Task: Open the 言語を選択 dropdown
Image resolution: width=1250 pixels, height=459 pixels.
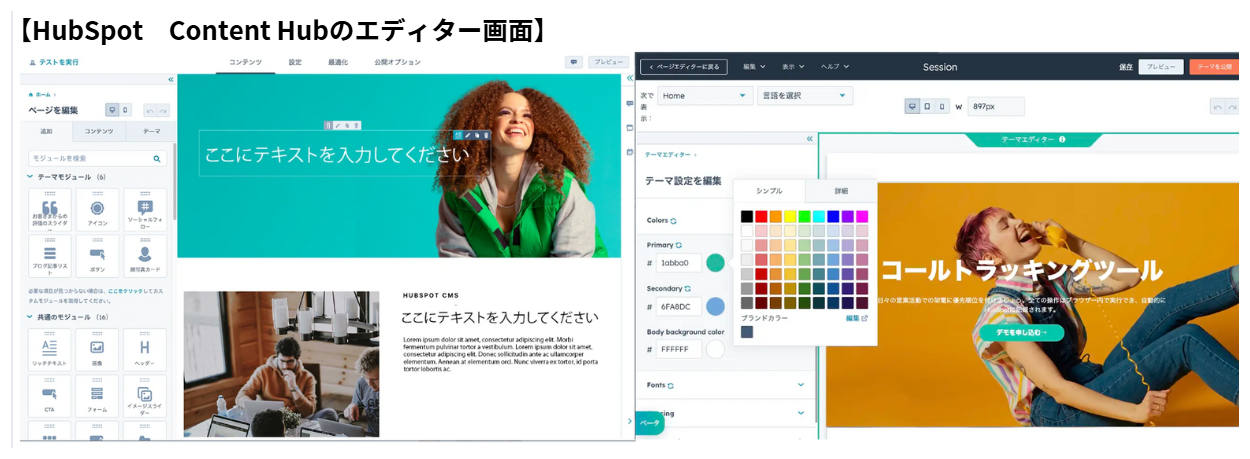Action: pos(804,96)
